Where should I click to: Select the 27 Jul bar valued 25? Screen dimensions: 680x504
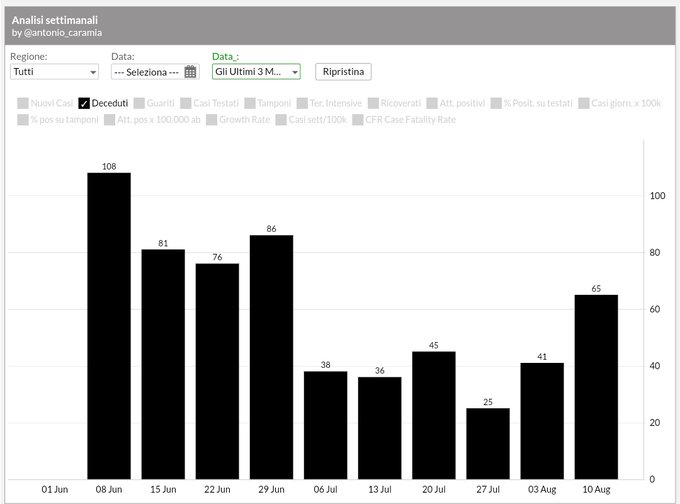click(x=488, y=444)
